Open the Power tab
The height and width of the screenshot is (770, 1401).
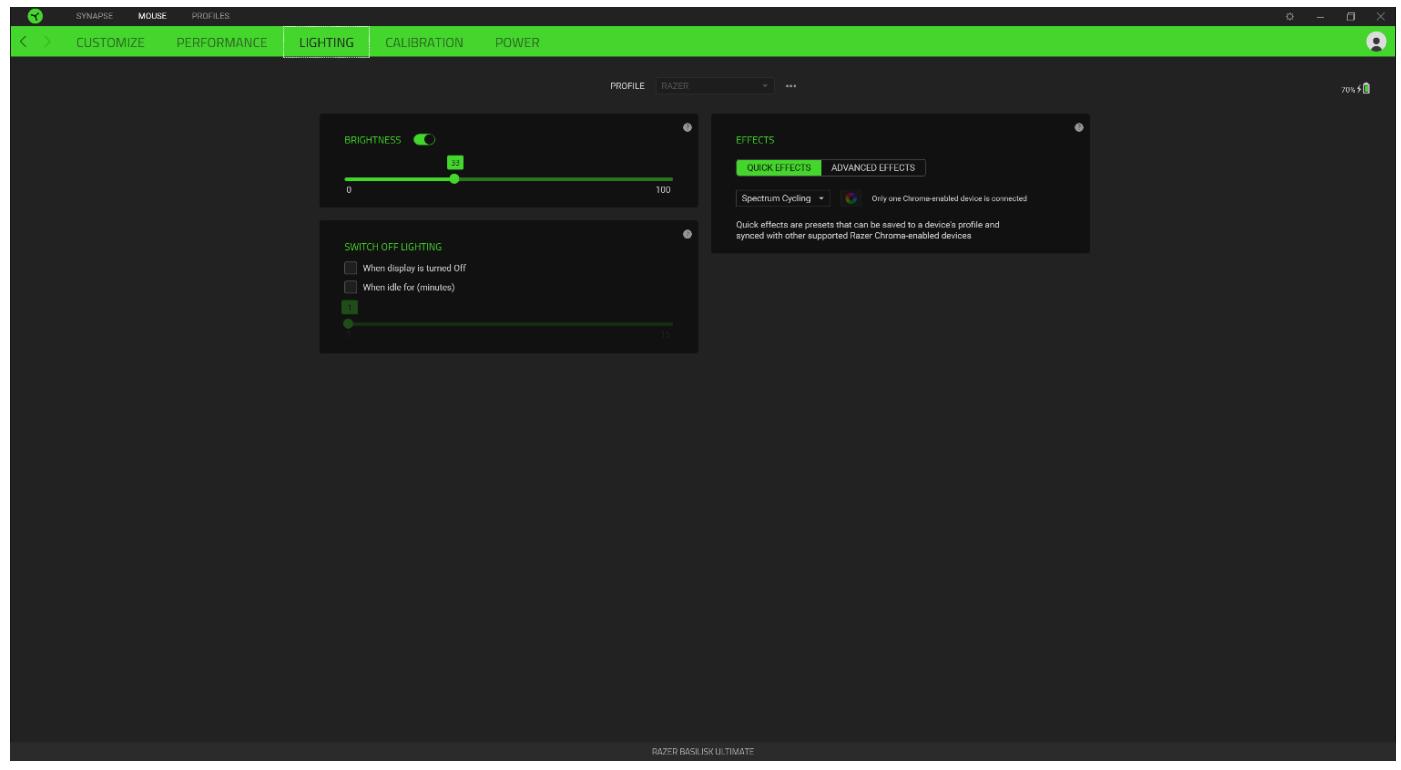point(516,43)
